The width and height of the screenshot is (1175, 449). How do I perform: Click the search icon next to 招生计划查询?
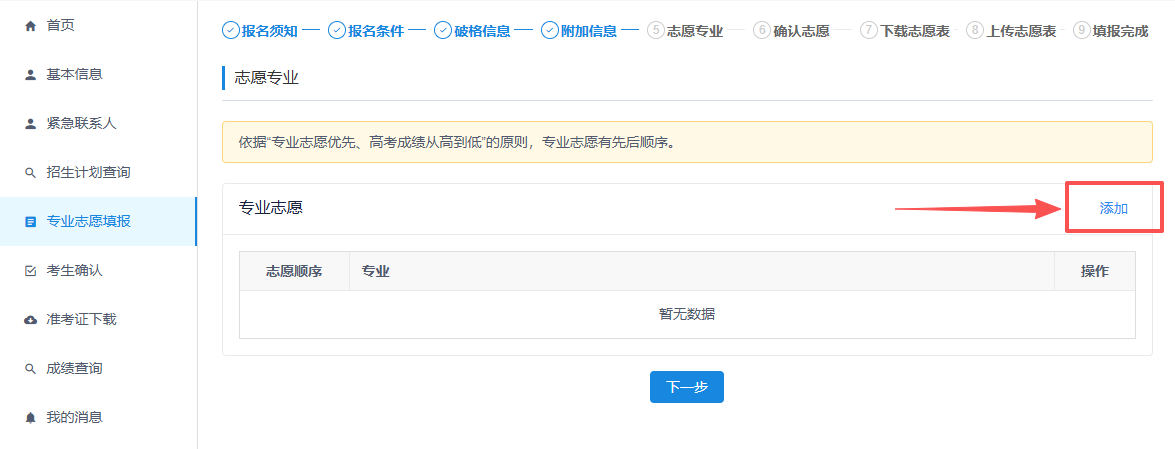point(30,173)
